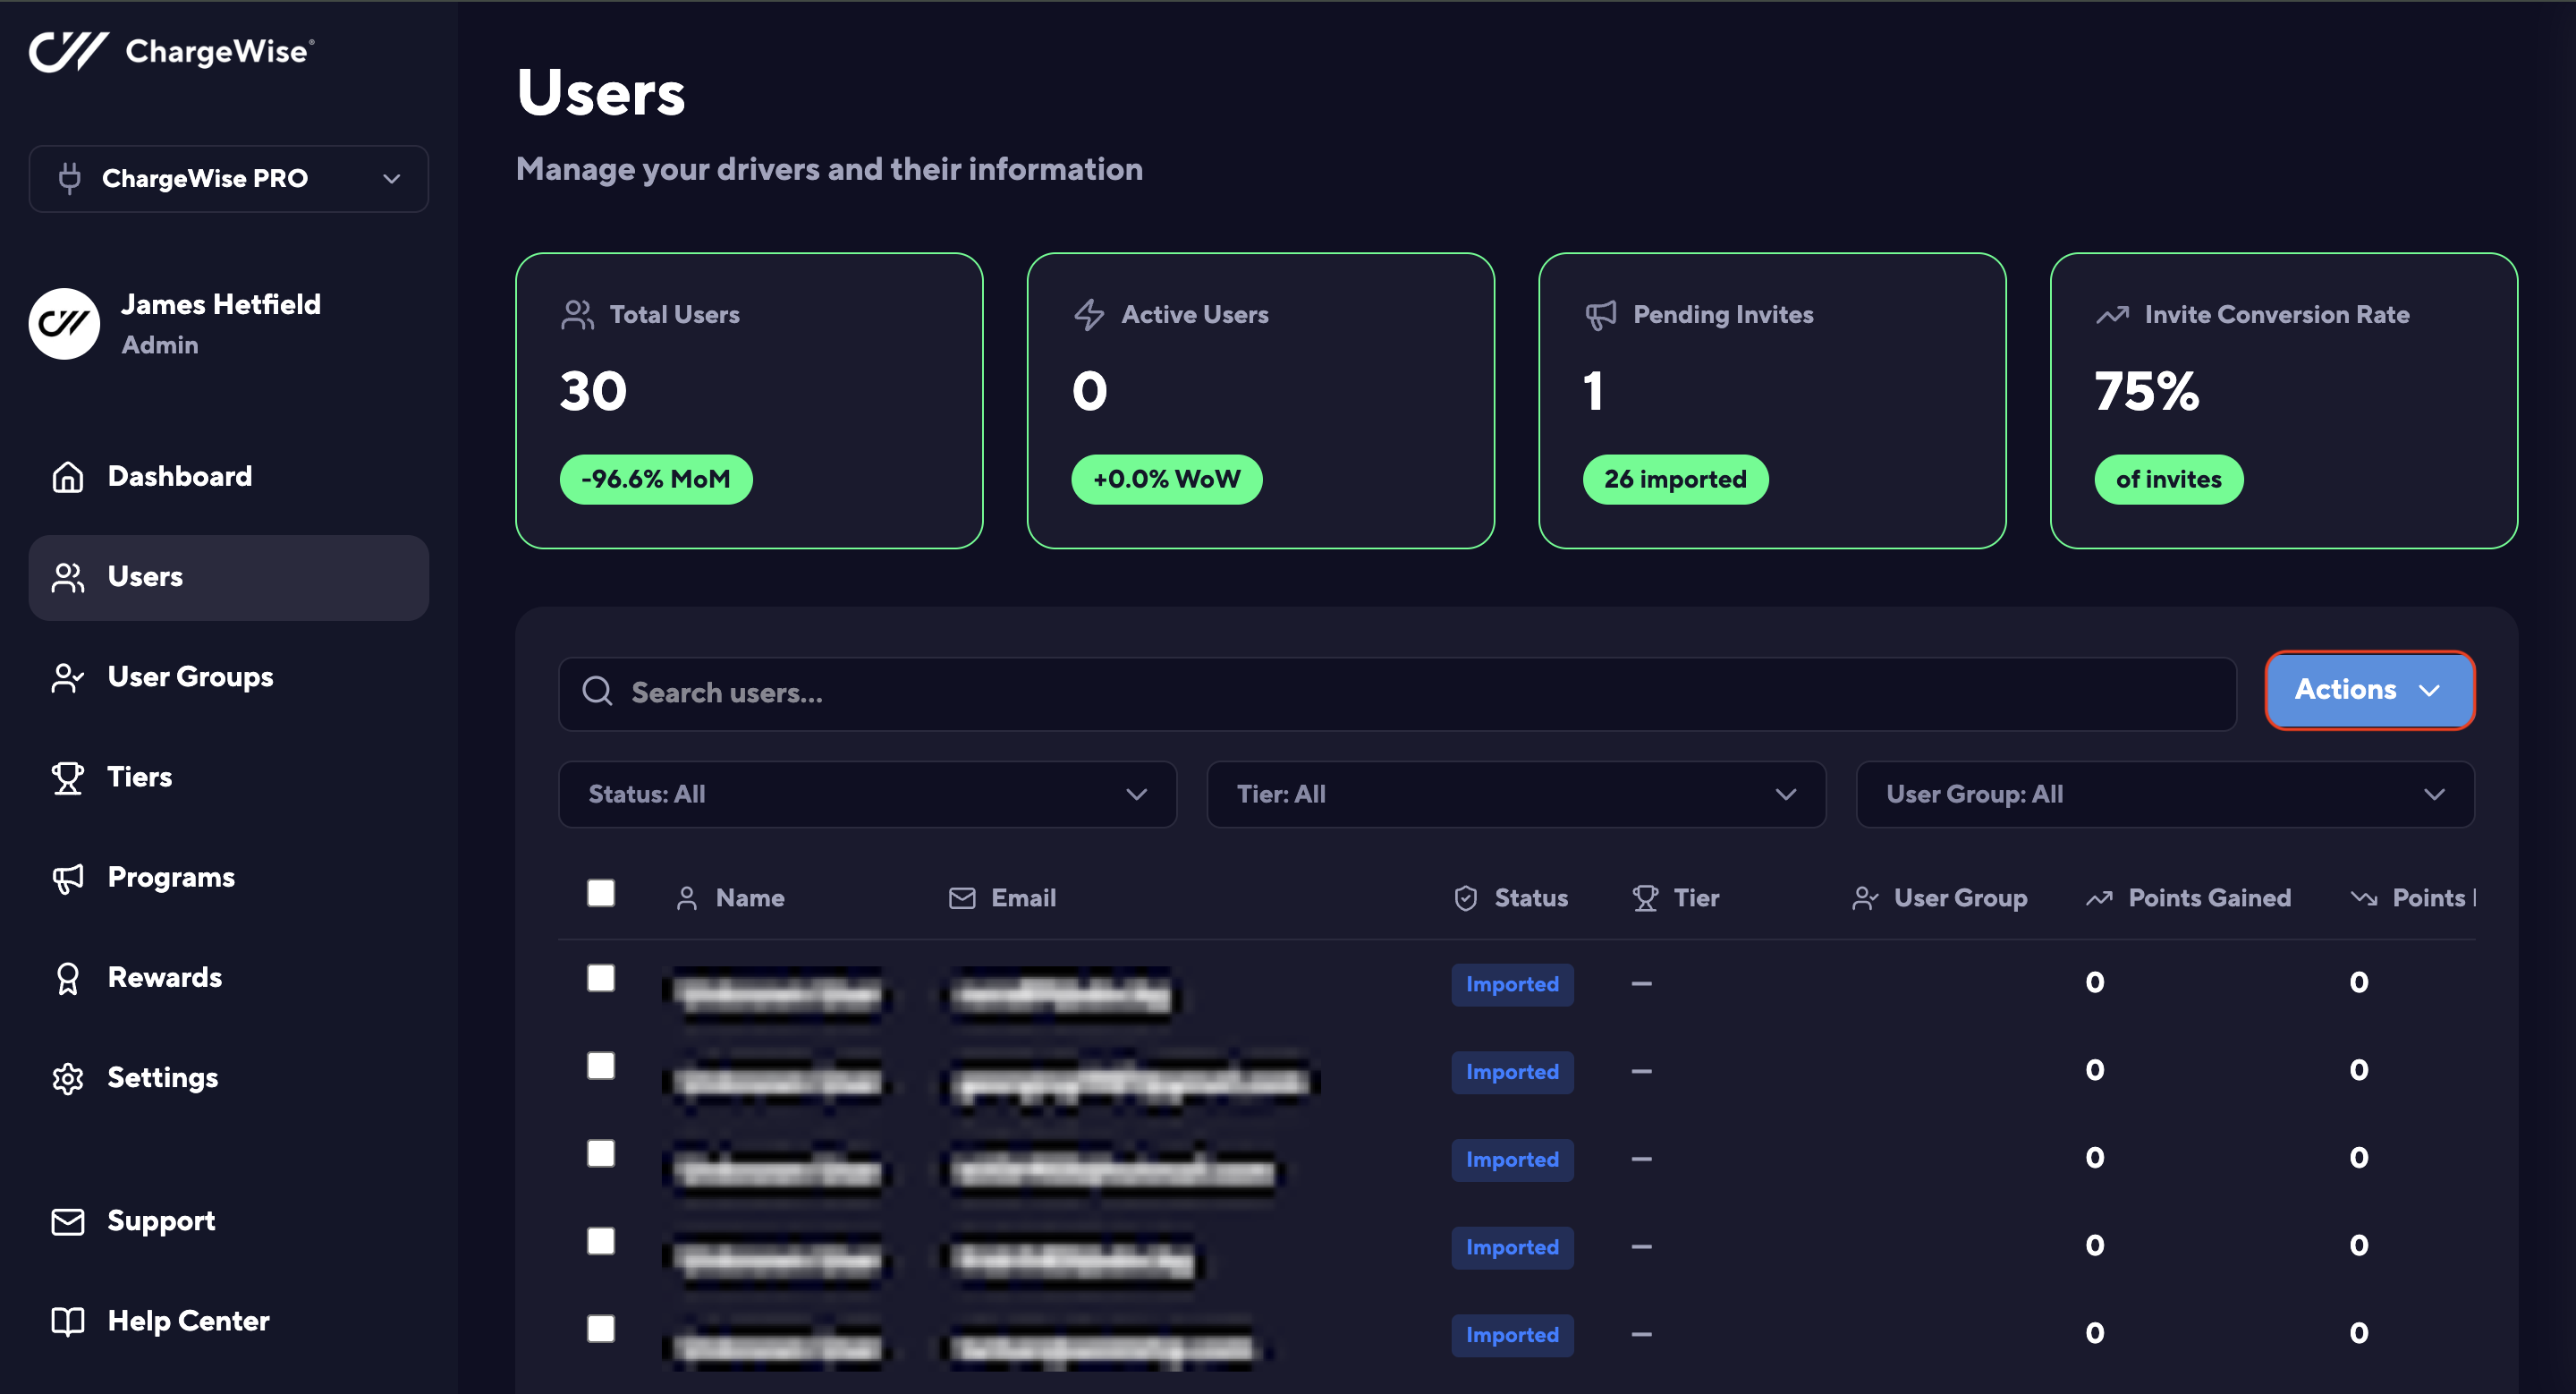
Task: Check the third user row checkbox
Action: coord(601,1153)
